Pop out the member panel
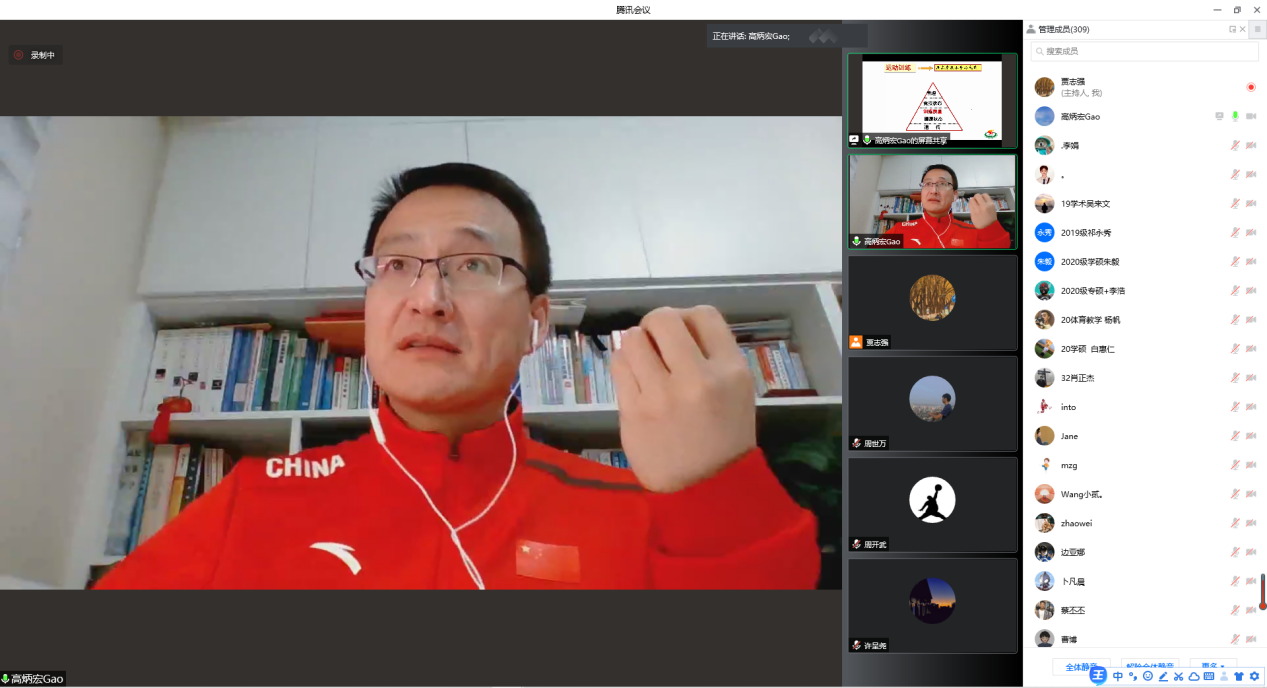Image resolution: width=1267 pixels, height=688 pixels. click(1232, 29)
